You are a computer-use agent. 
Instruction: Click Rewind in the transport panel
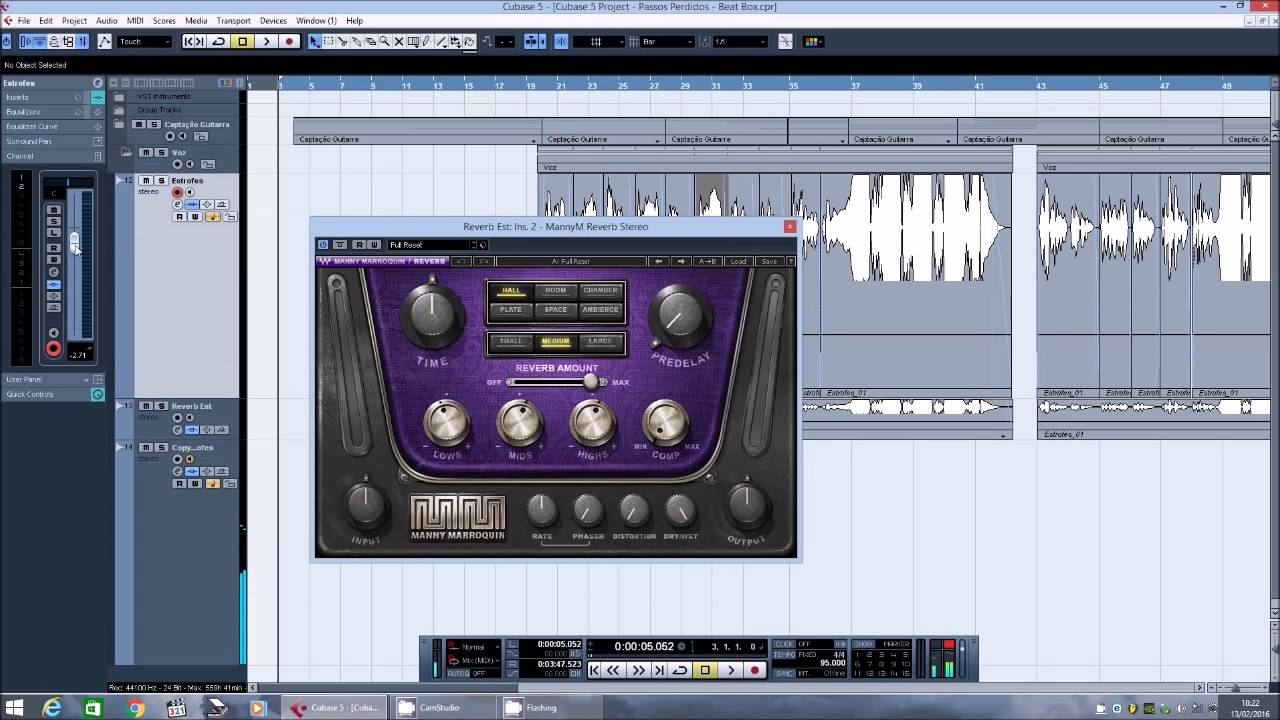click(x=613, y=670)
